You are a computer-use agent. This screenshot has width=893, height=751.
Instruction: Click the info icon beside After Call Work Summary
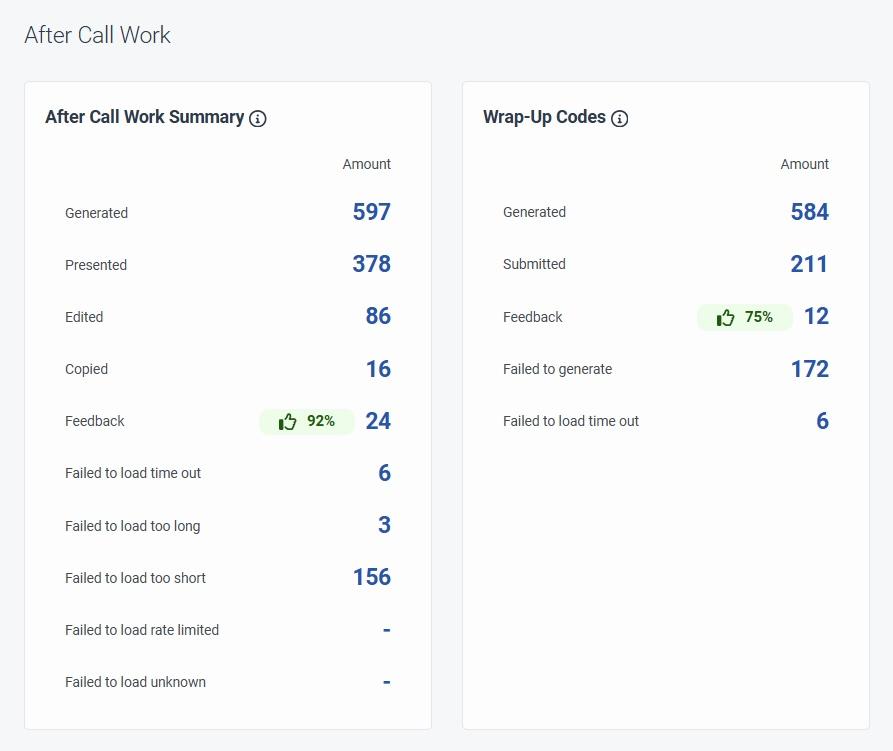(258, 118)
